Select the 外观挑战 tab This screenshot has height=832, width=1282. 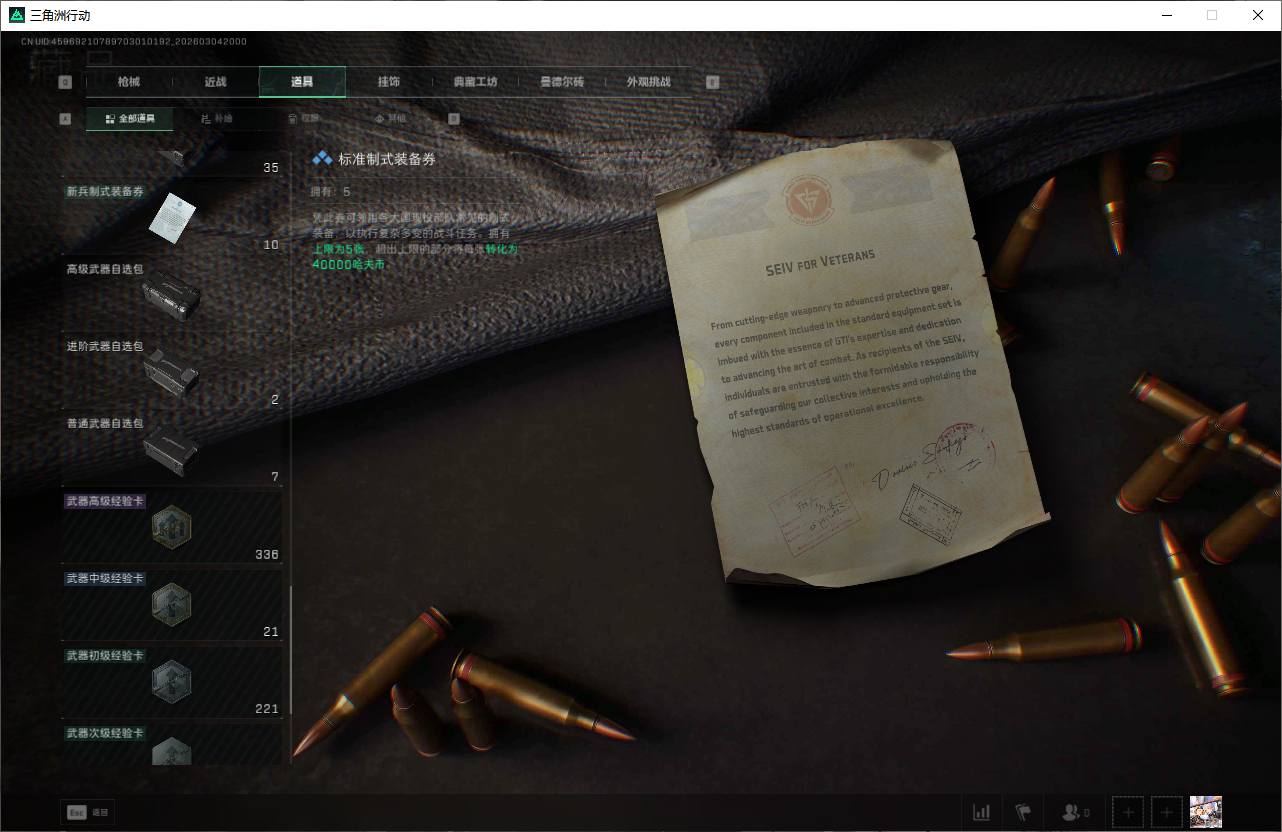click(x=648, y=82)
